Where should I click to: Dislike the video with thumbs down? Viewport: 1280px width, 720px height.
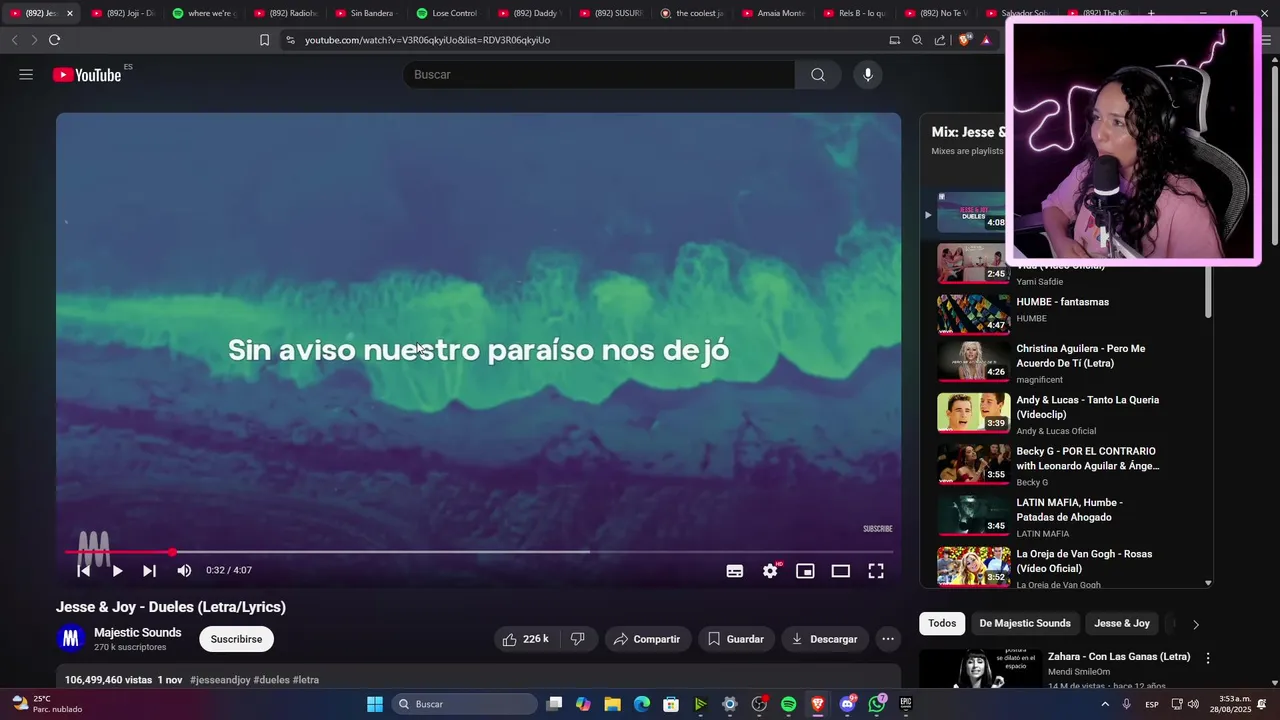point(578,639)
